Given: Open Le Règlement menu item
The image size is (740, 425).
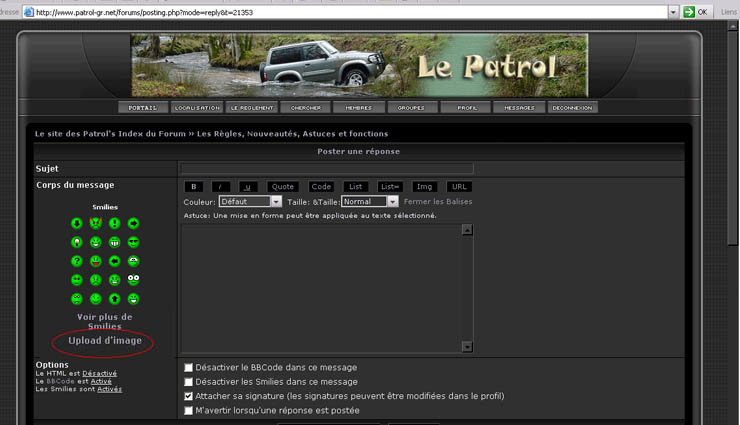Looking at the screenshot, I should 252,108.
